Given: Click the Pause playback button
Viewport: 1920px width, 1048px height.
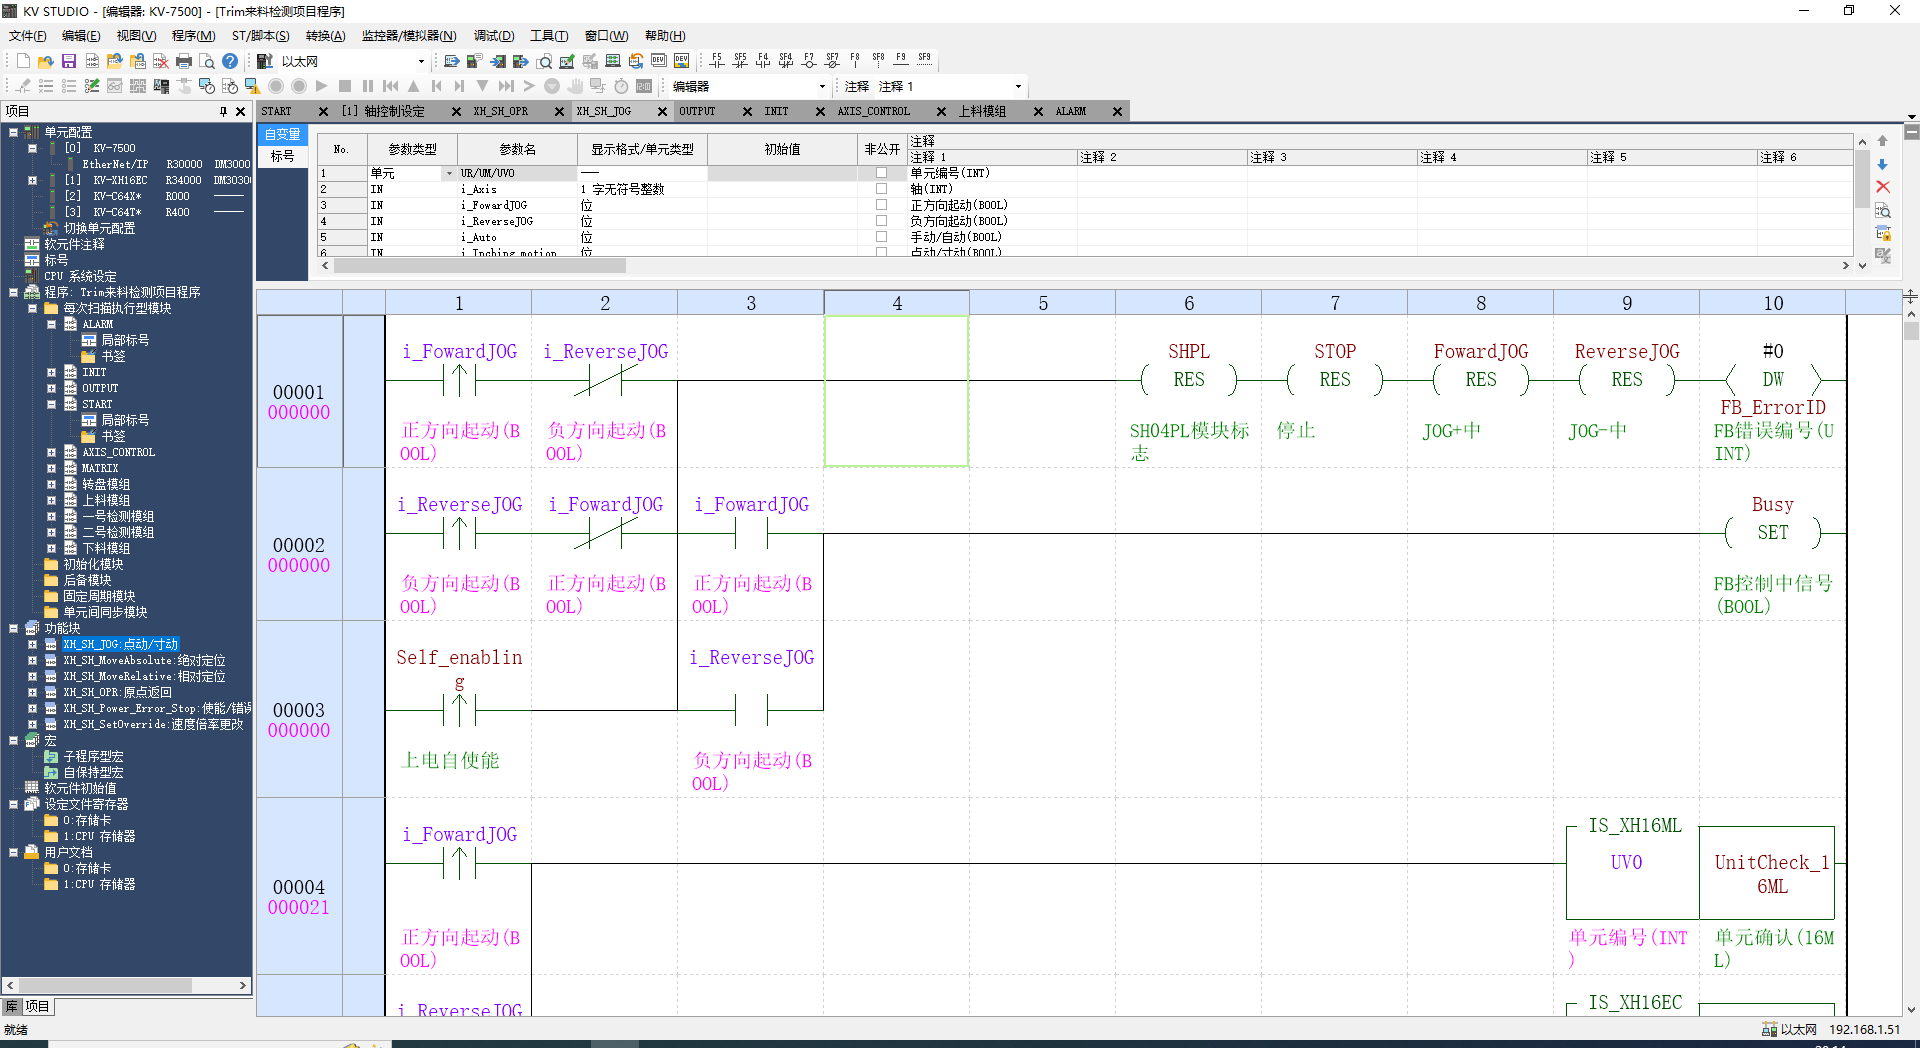Looking at the screenshot, I should [x=368, y=86].
